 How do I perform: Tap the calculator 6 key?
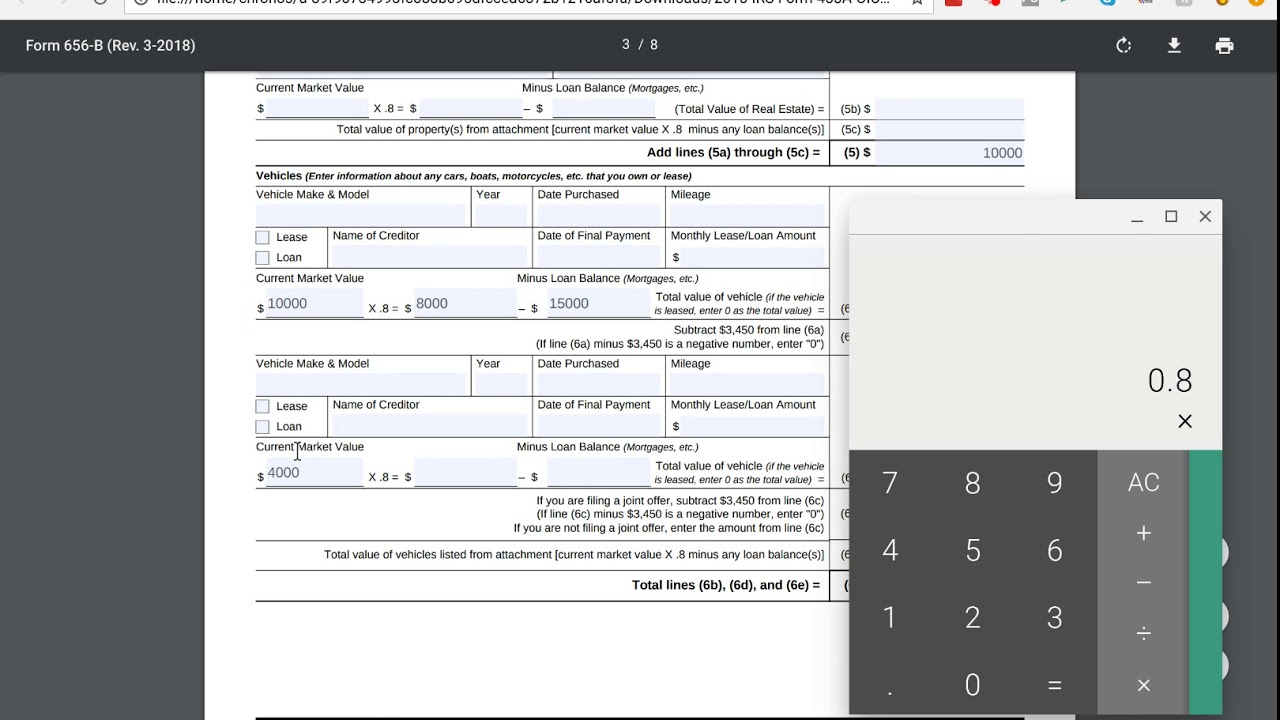[1054, 550]
